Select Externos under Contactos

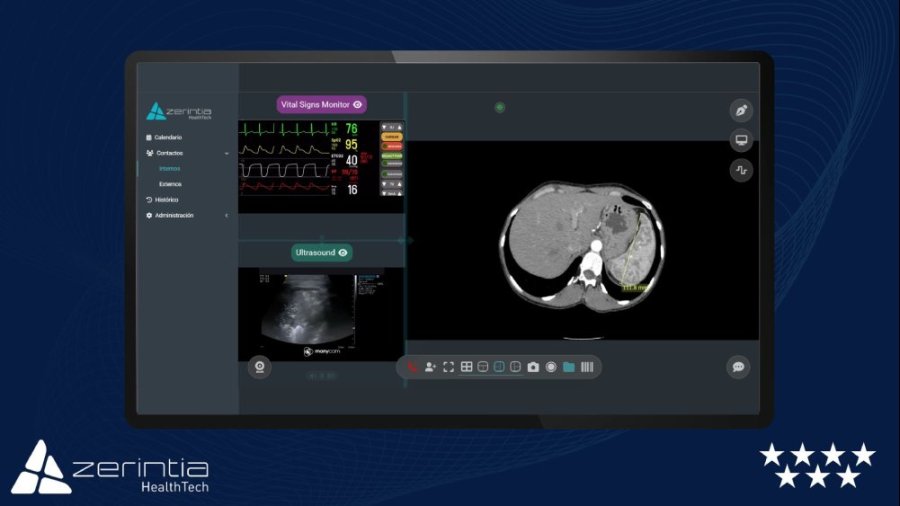coord(170,184)
